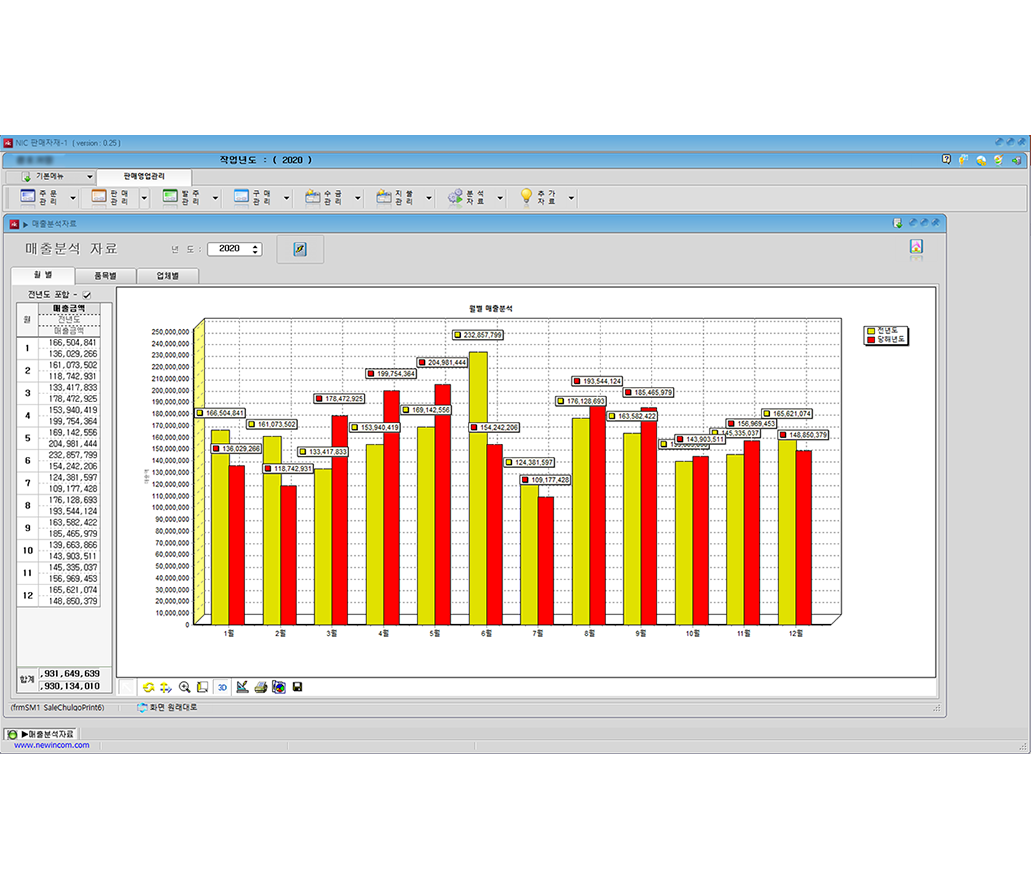
Task: Click the help question mark icon
Action: [946, 159]
